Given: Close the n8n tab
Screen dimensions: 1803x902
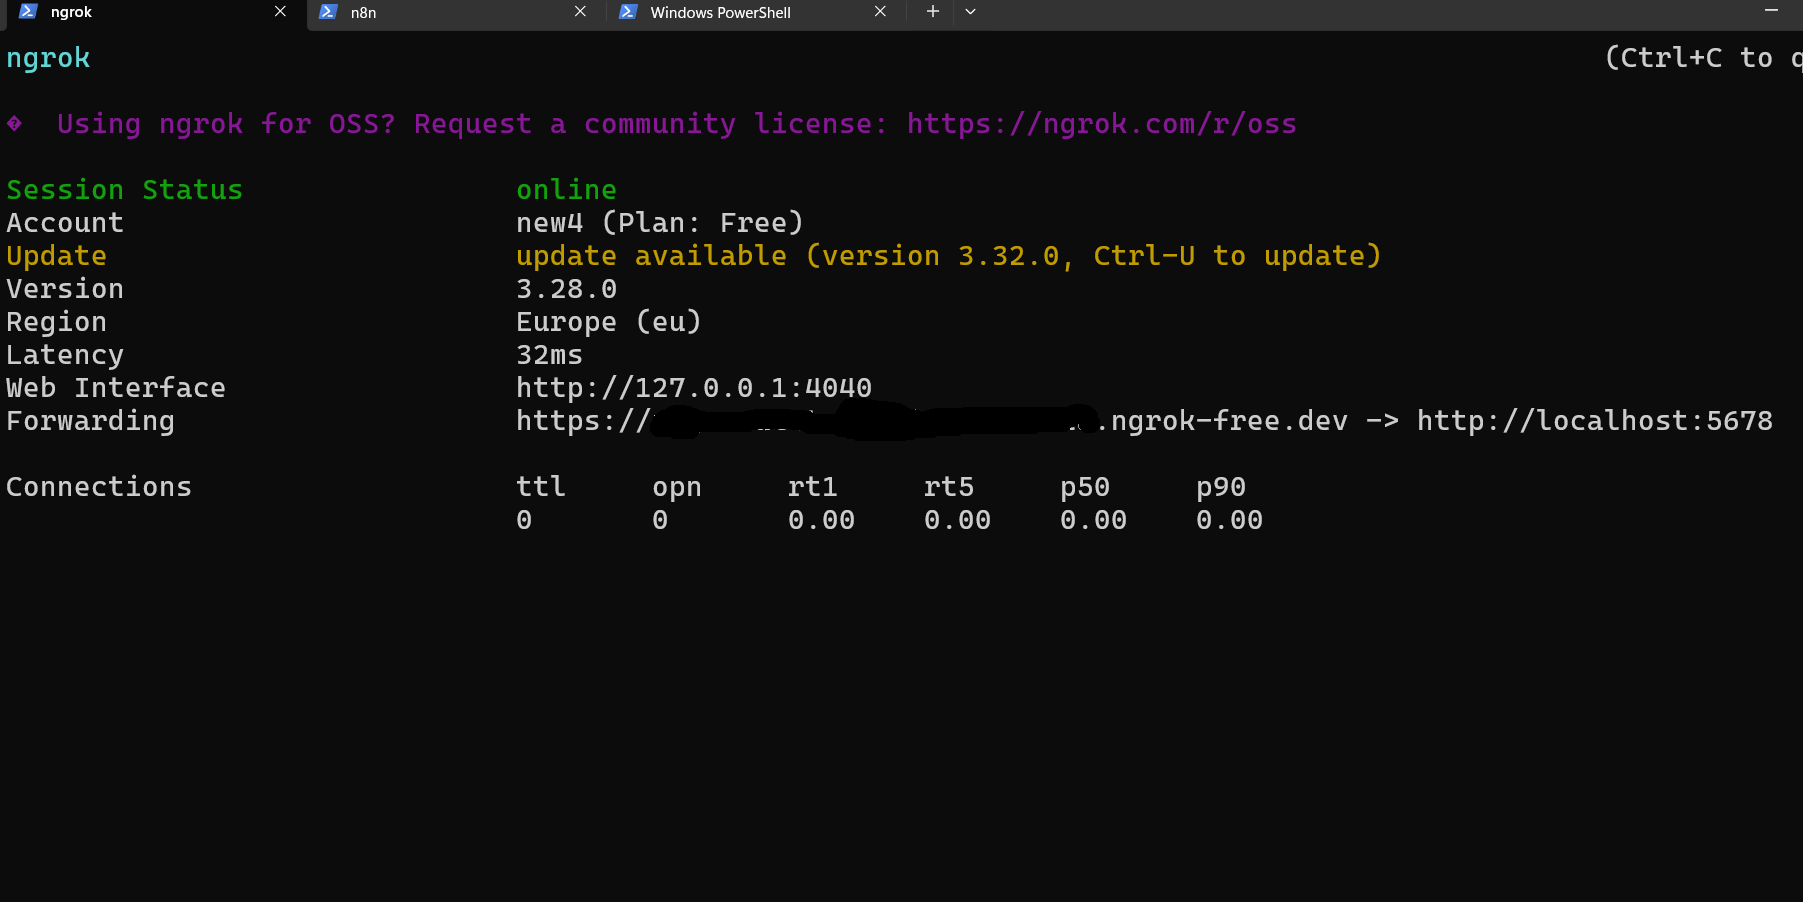Looking at the screenshot, I should (x=580, y=12).
